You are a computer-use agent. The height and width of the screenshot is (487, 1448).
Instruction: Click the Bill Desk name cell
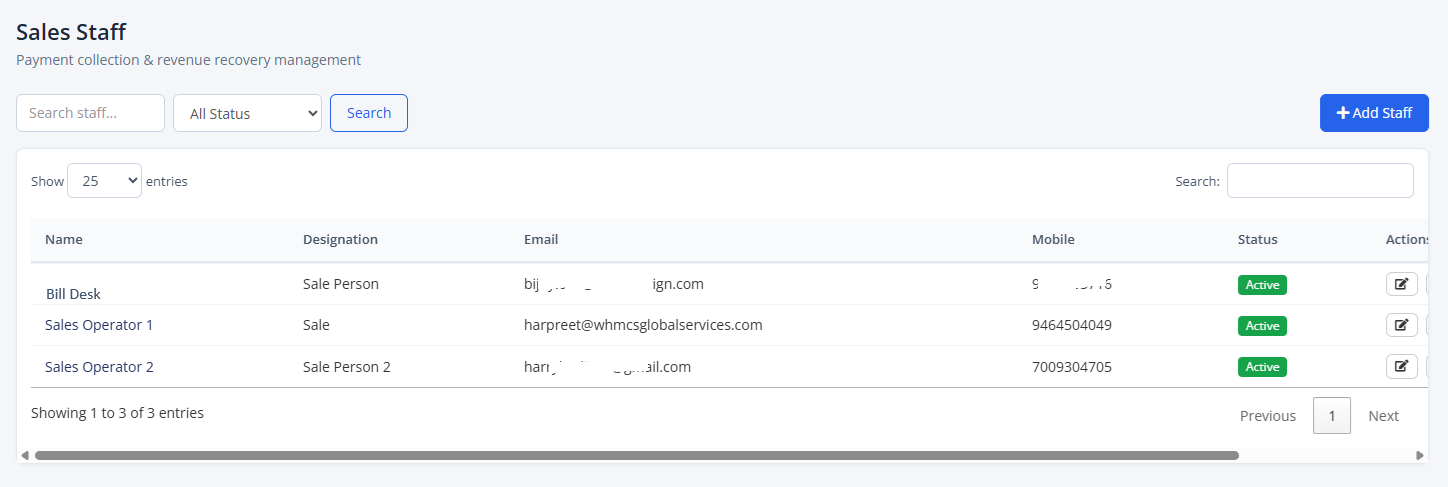click(73, 294)
